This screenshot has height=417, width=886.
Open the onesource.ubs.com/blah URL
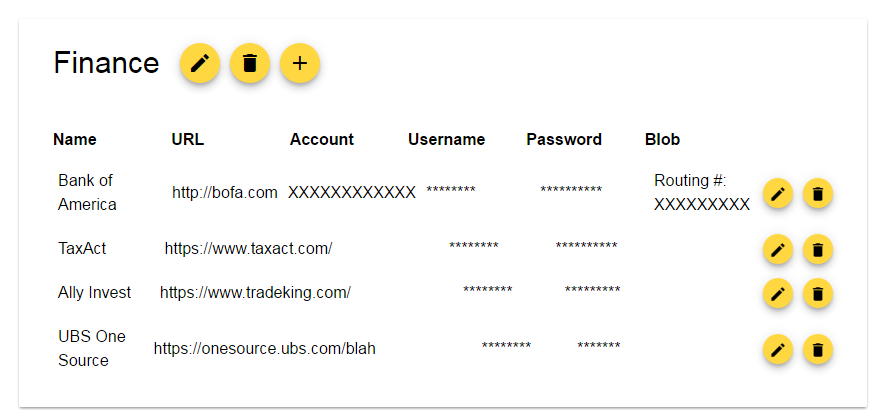click(x=264, y=349)
